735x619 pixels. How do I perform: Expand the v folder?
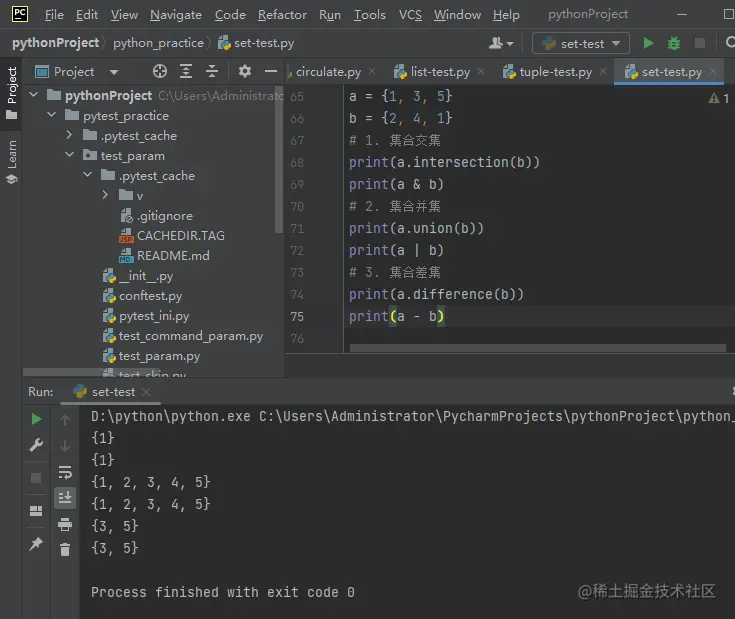[x=105, y=195]
